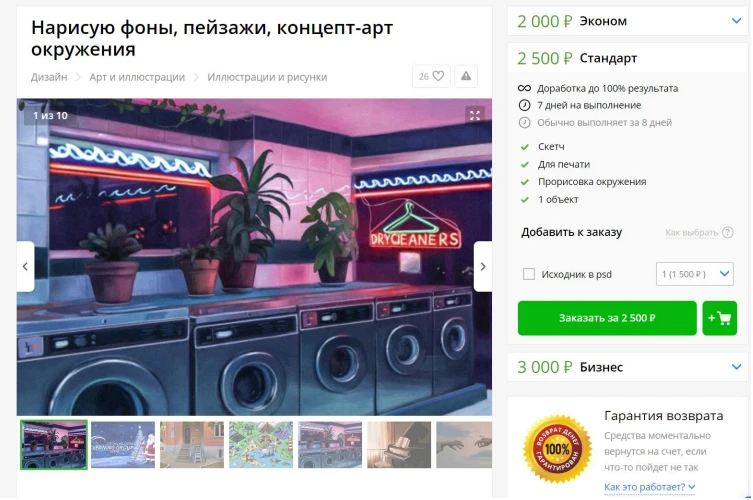This screenshot has width=753, height=500.
Task: Go to next gallery image arrow
Action: point(483,266)
